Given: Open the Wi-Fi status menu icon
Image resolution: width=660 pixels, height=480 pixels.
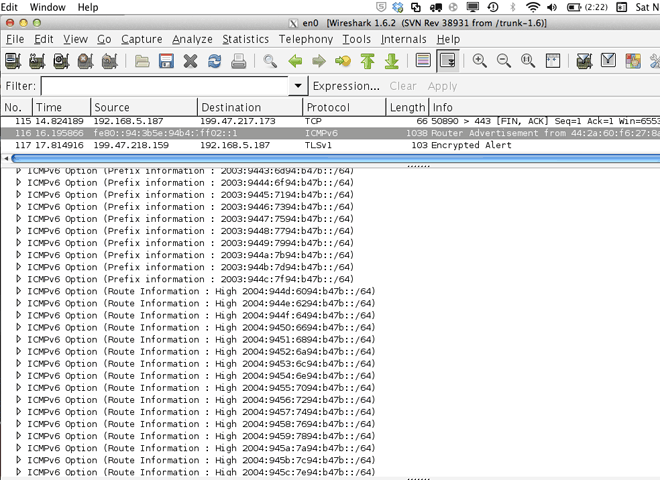Looking at the screenshot, I should [533, 7].
